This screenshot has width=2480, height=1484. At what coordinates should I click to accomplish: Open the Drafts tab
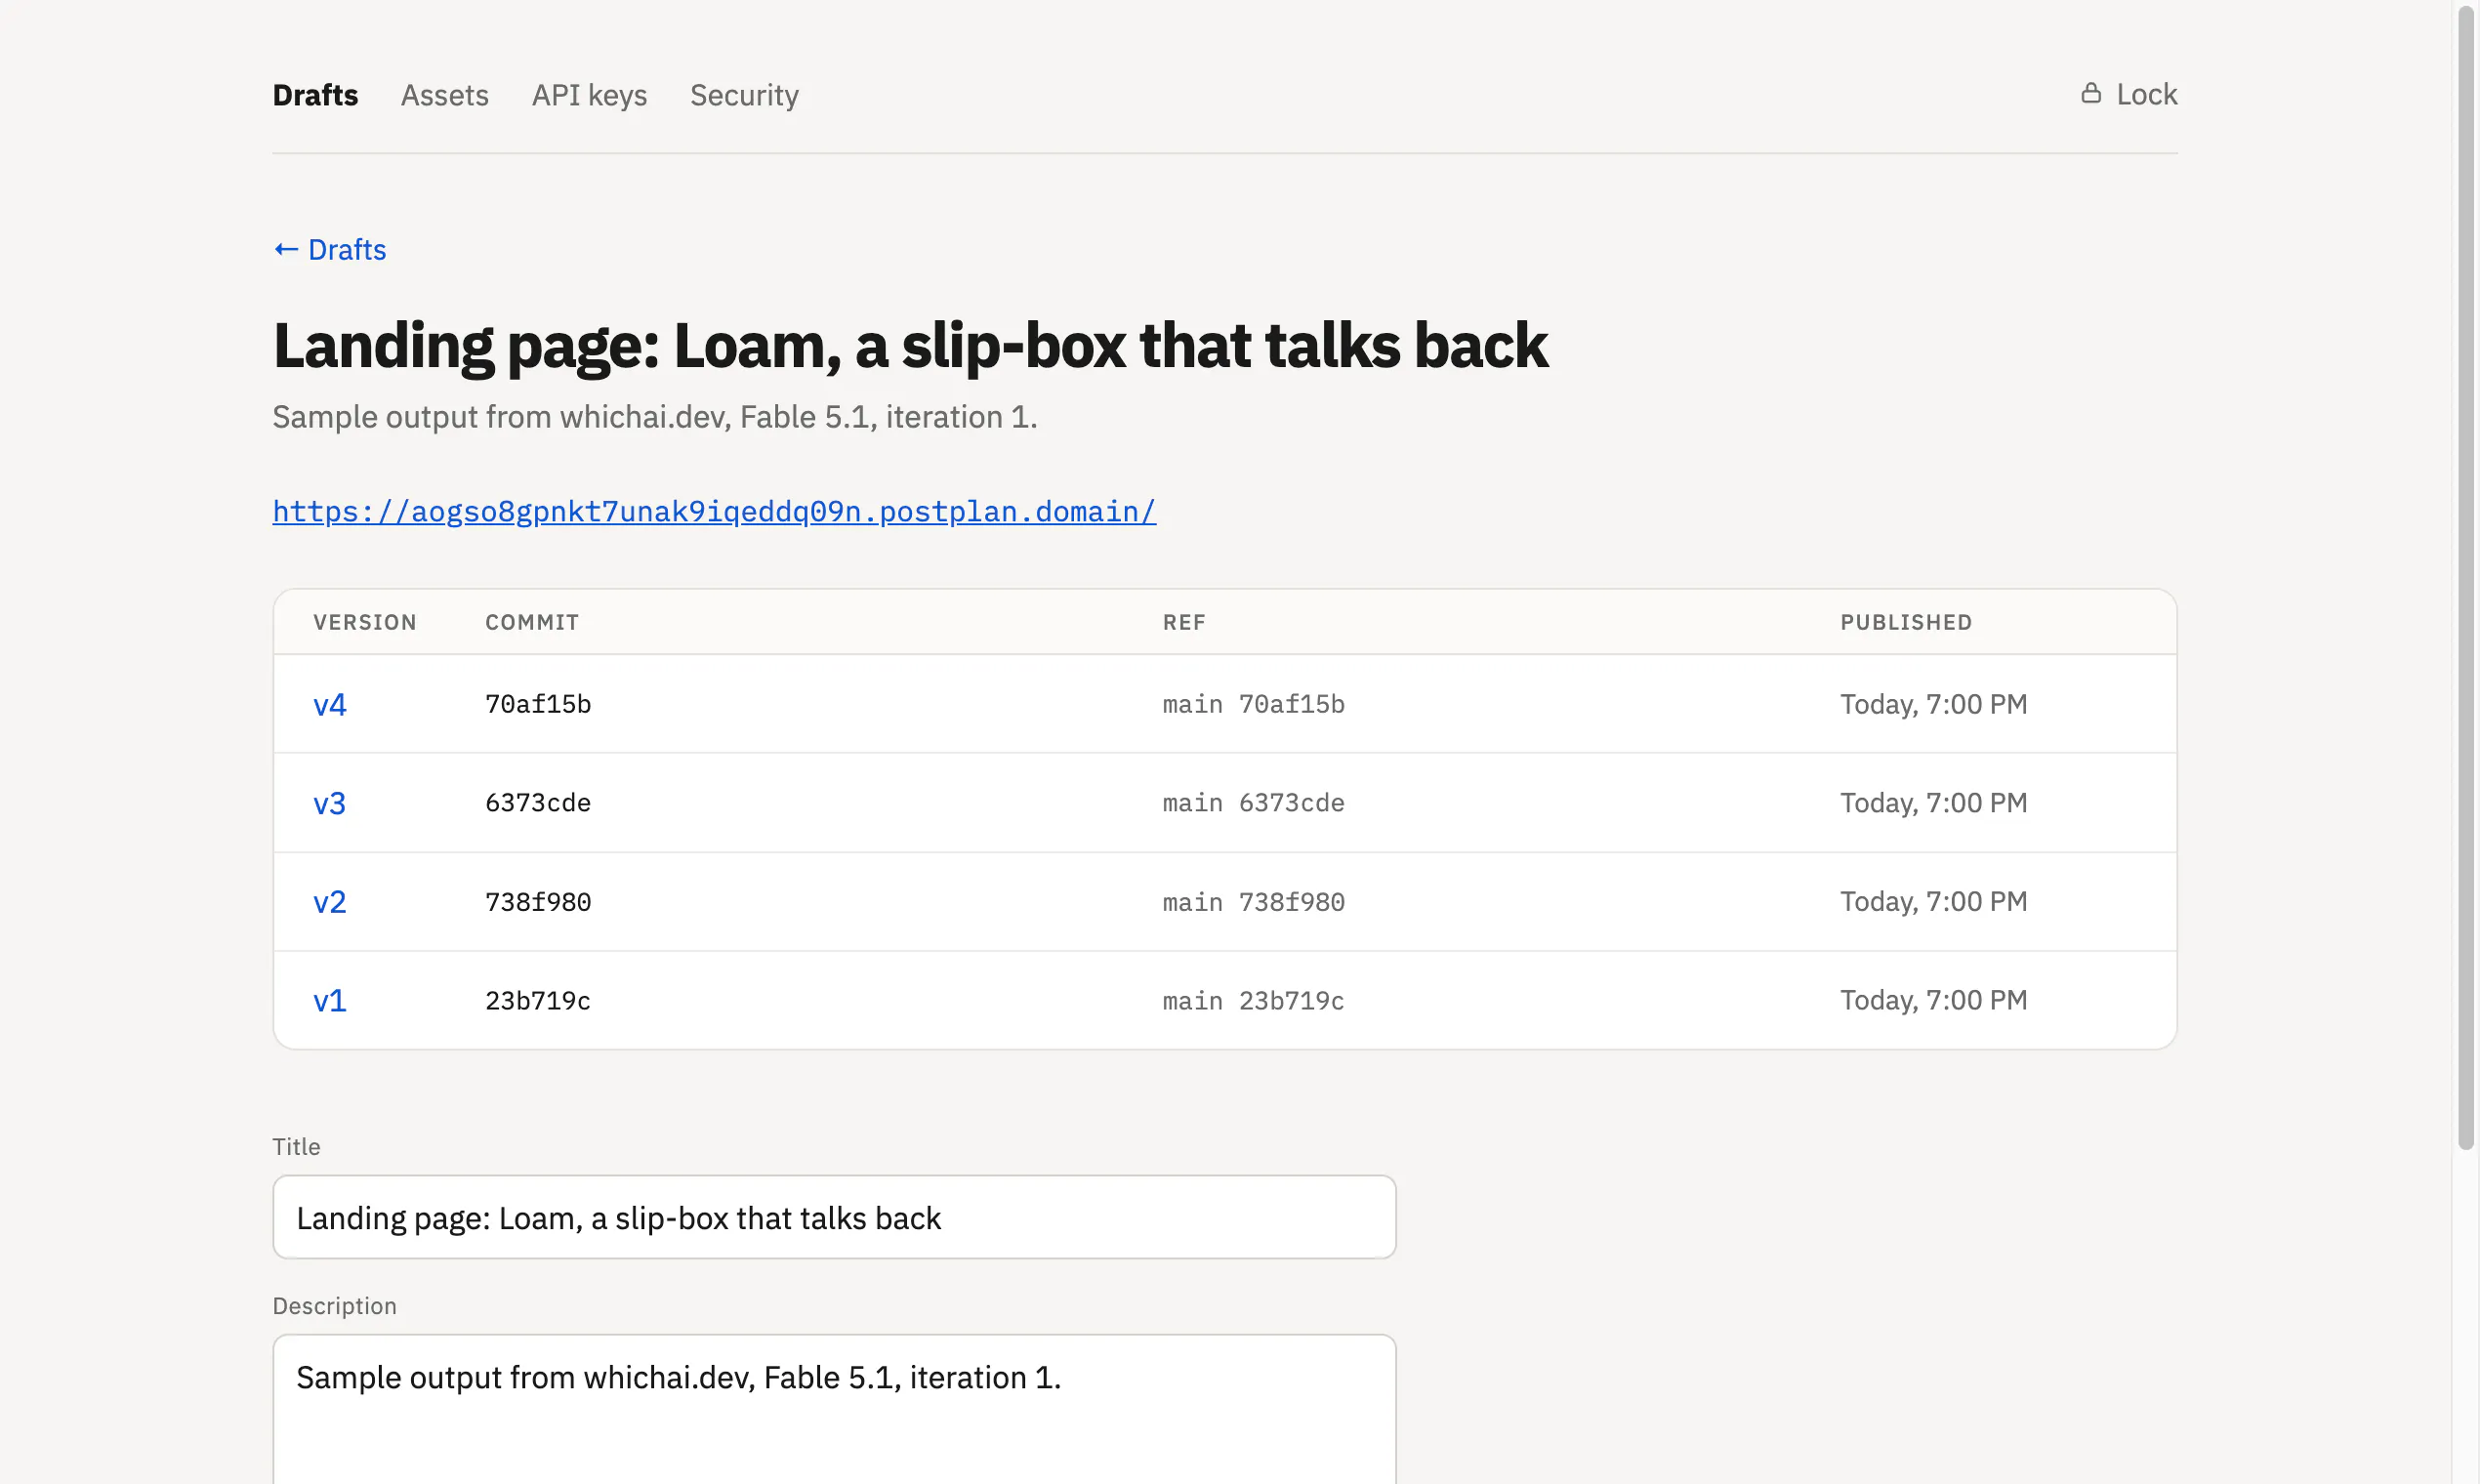315,95
